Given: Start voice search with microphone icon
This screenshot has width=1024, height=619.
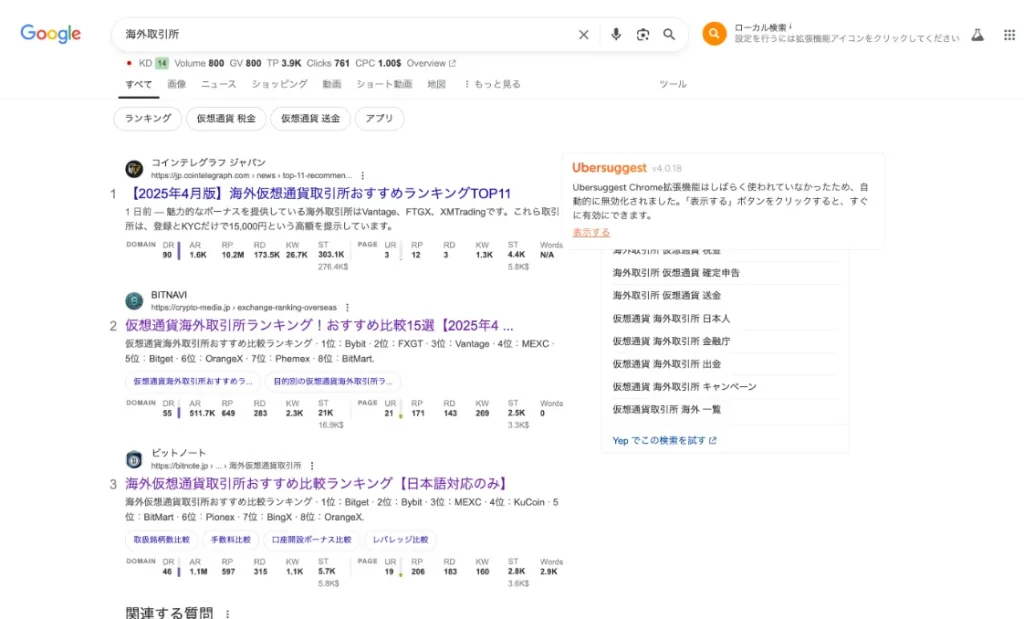Looking at the screenshot, I should click(x=615, y=35).
